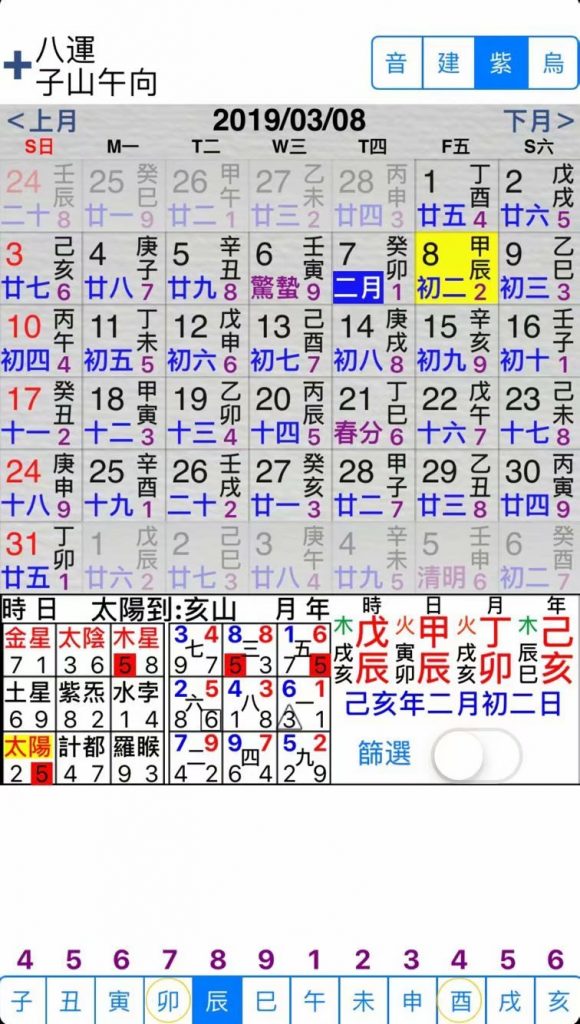Select March 10 丙午 day cell
This screenshot has width=580, height=1024.
tap(41, 340)
